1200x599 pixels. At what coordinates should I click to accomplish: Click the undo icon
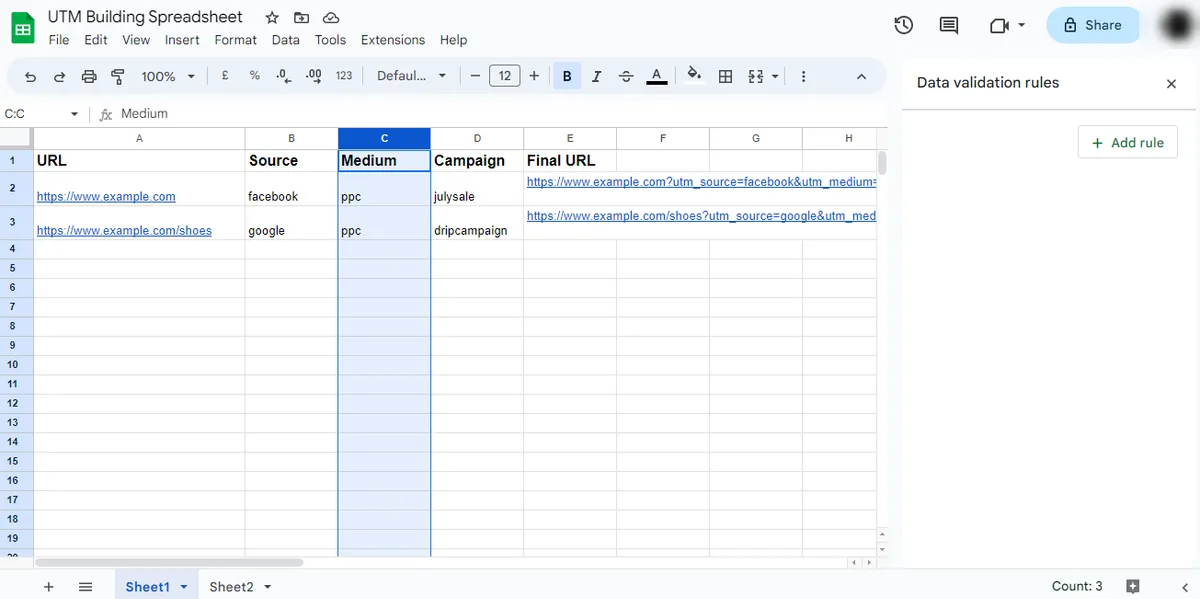coord(29,75)
